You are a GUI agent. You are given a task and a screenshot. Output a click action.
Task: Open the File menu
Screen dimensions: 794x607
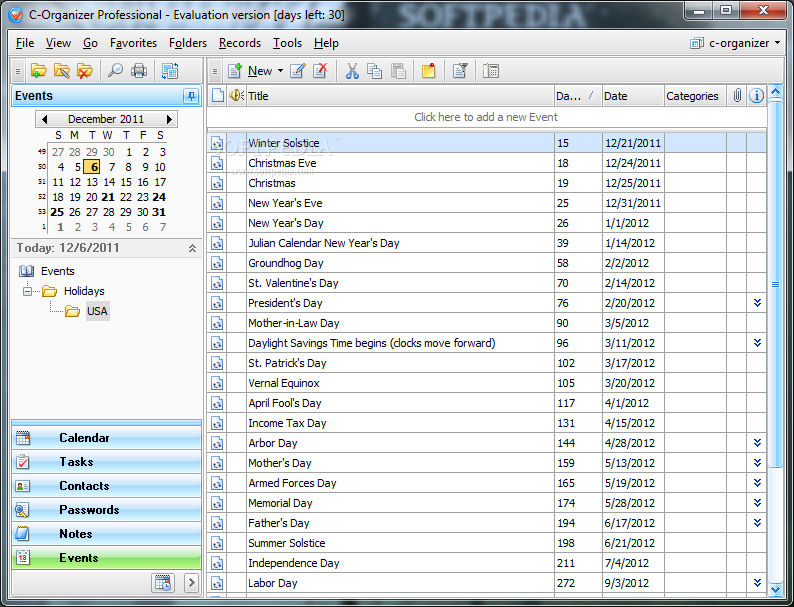tap(25, 43)
